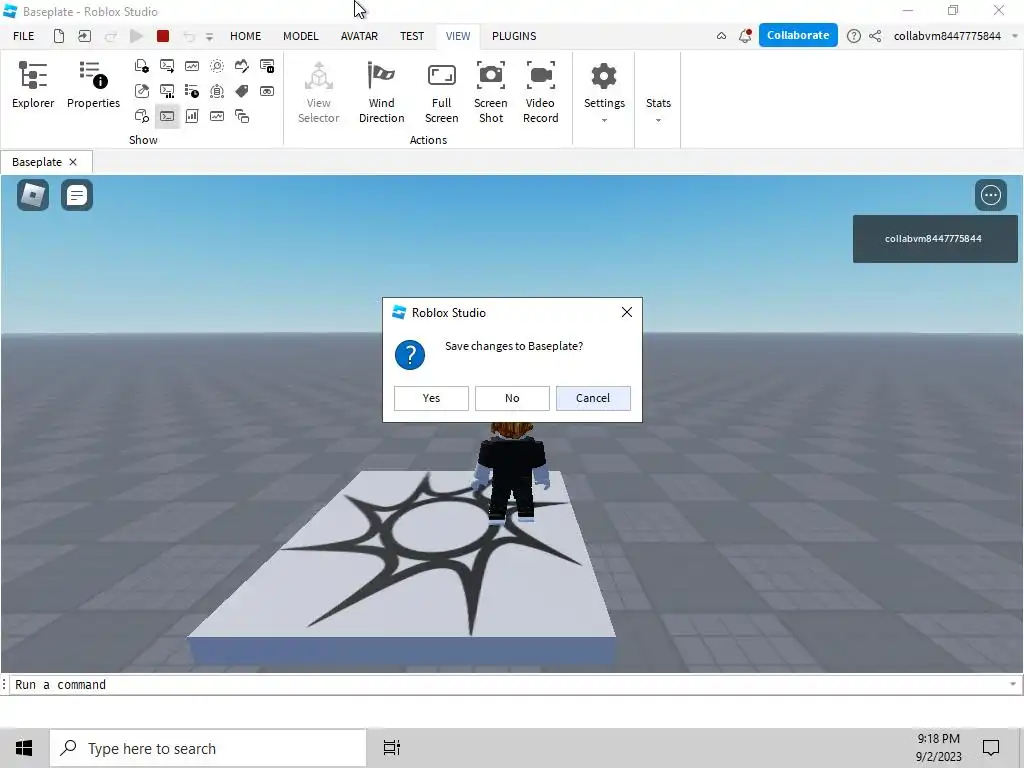Open the notifications bell
The width and height of the screenshot is (1024, 768).
click(x=744, y=36)
